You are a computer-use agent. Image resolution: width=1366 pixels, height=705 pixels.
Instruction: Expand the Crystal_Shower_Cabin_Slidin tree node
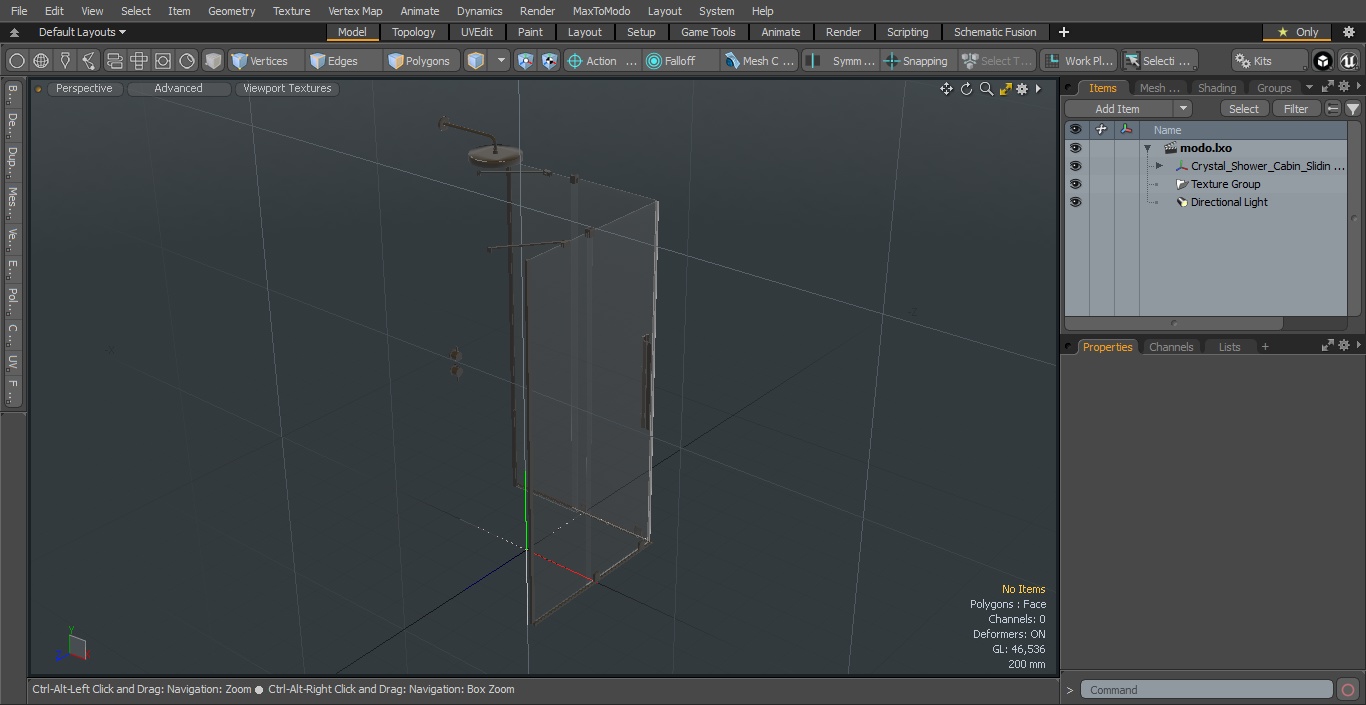coord(1159,166)
